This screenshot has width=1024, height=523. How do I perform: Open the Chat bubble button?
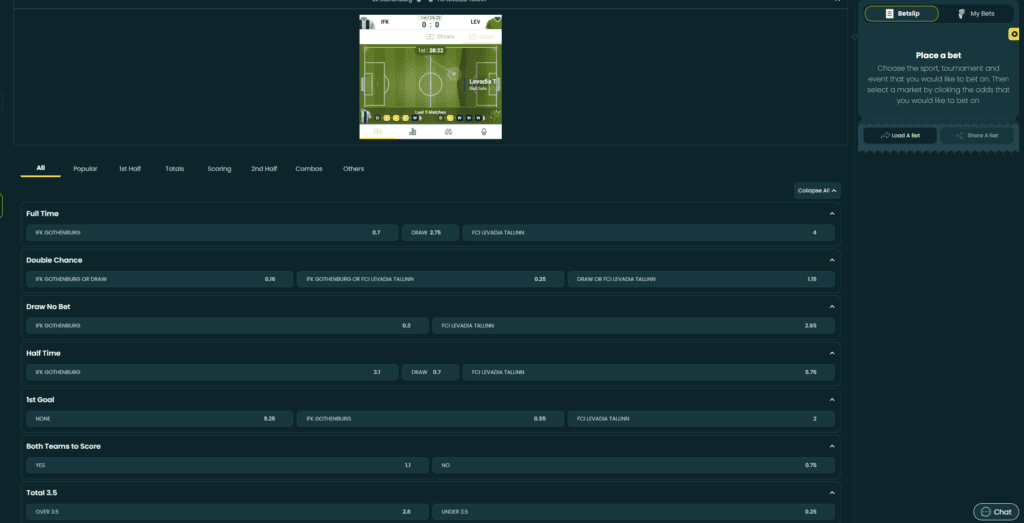pos(995,512)
